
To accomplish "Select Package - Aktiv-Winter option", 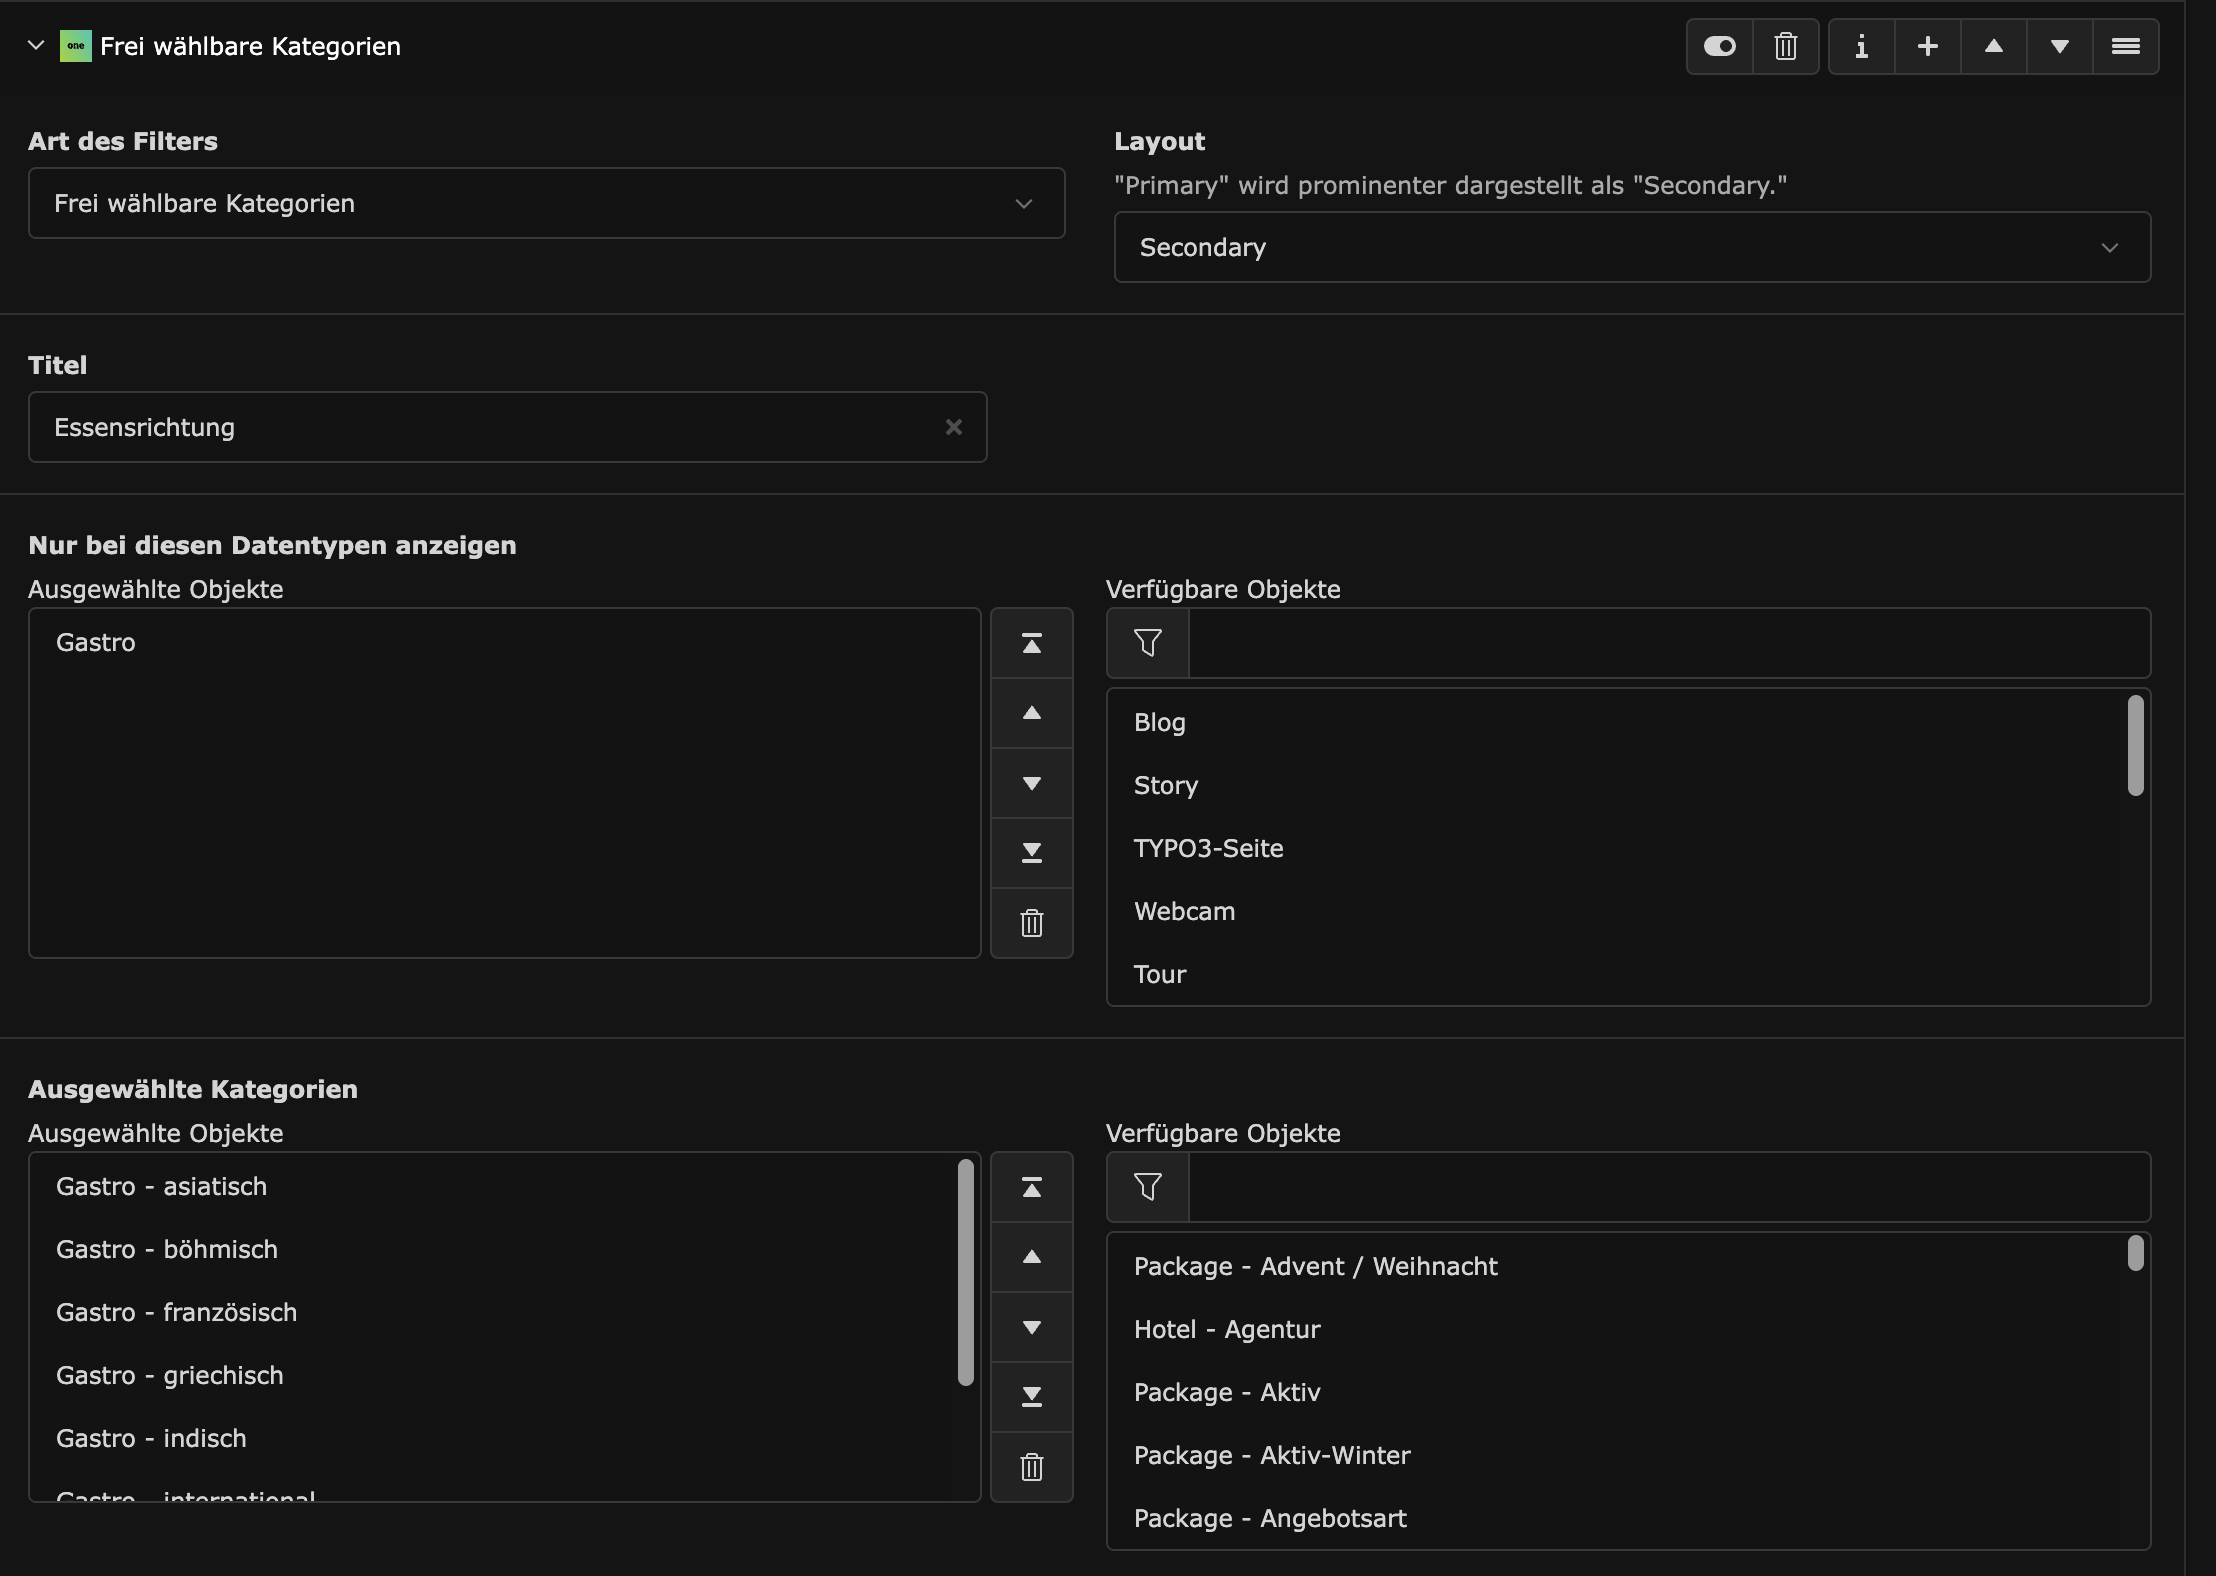I will pos(1618,1455).
